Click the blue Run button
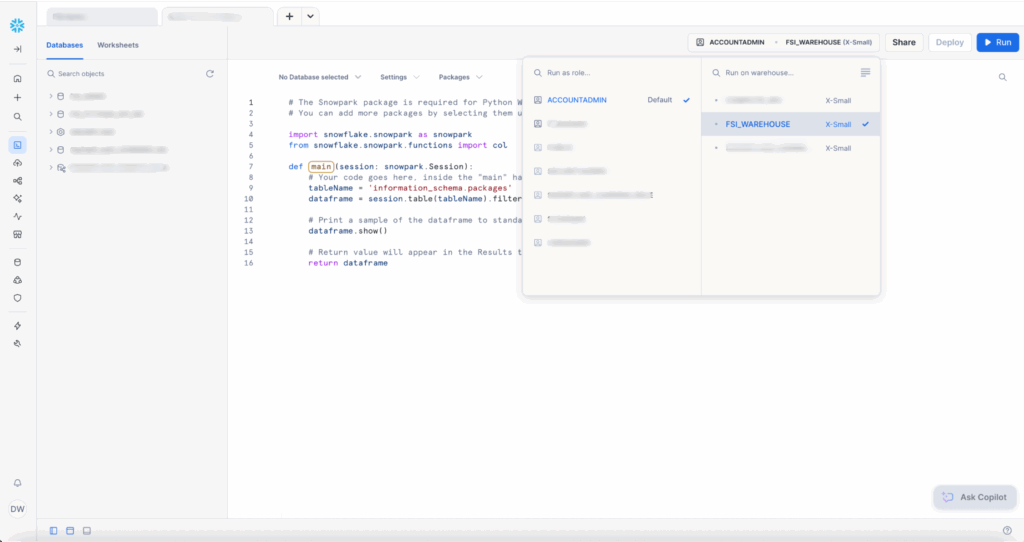 click(997, 42)
